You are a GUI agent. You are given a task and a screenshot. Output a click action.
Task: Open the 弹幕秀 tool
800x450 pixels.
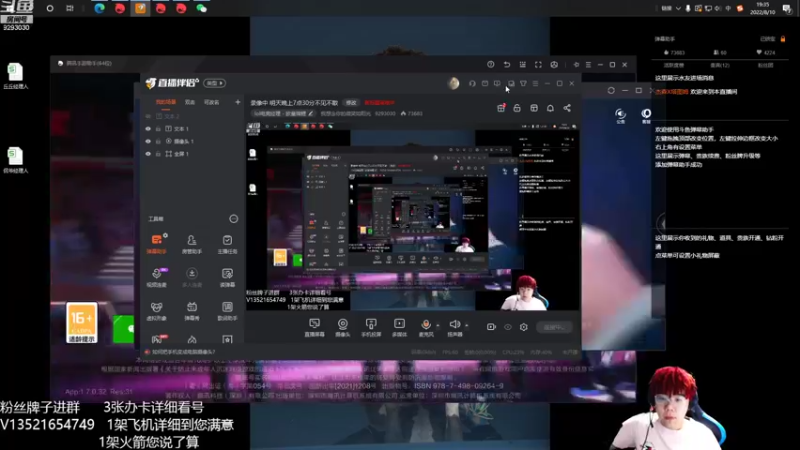[192, 311]
